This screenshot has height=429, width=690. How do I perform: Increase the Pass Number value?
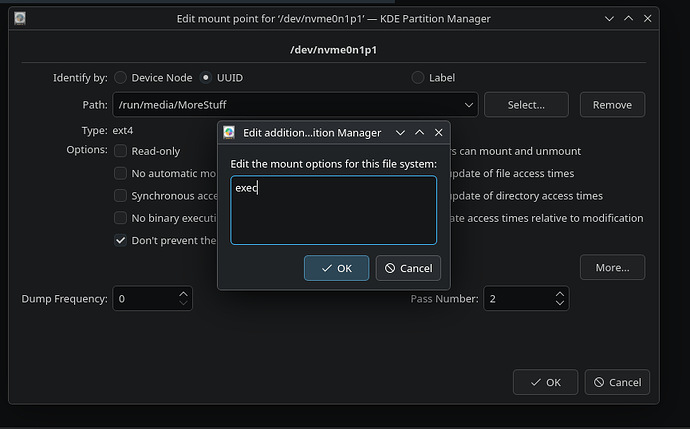pyautogui.click(x=560, y=293)
